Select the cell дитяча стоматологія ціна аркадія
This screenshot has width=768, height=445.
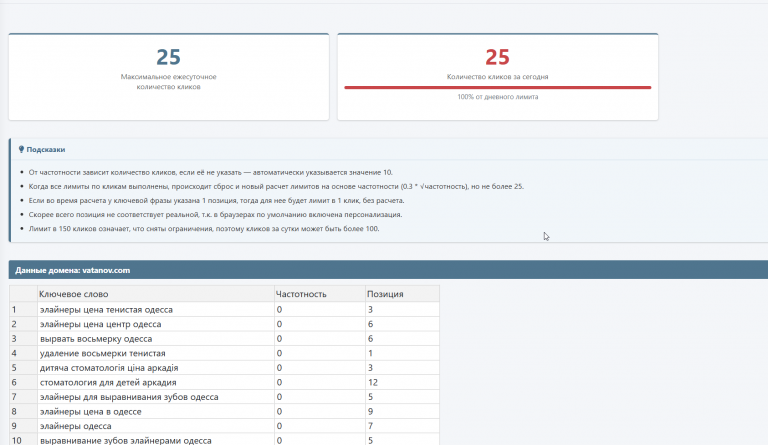coord(156,368)
